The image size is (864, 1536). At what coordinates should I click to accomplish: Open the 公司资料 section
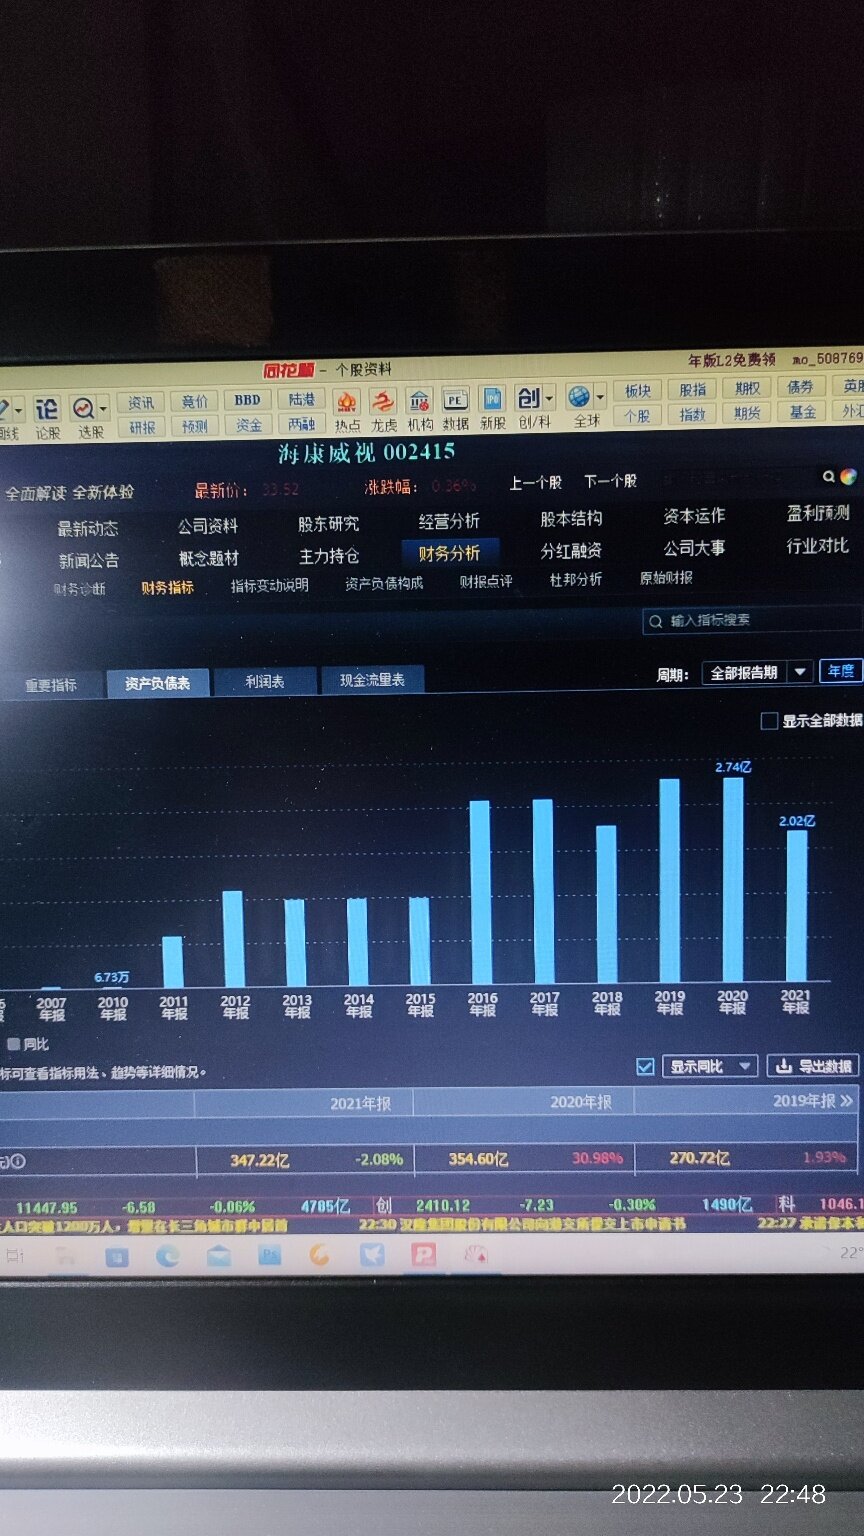(208, 526)
